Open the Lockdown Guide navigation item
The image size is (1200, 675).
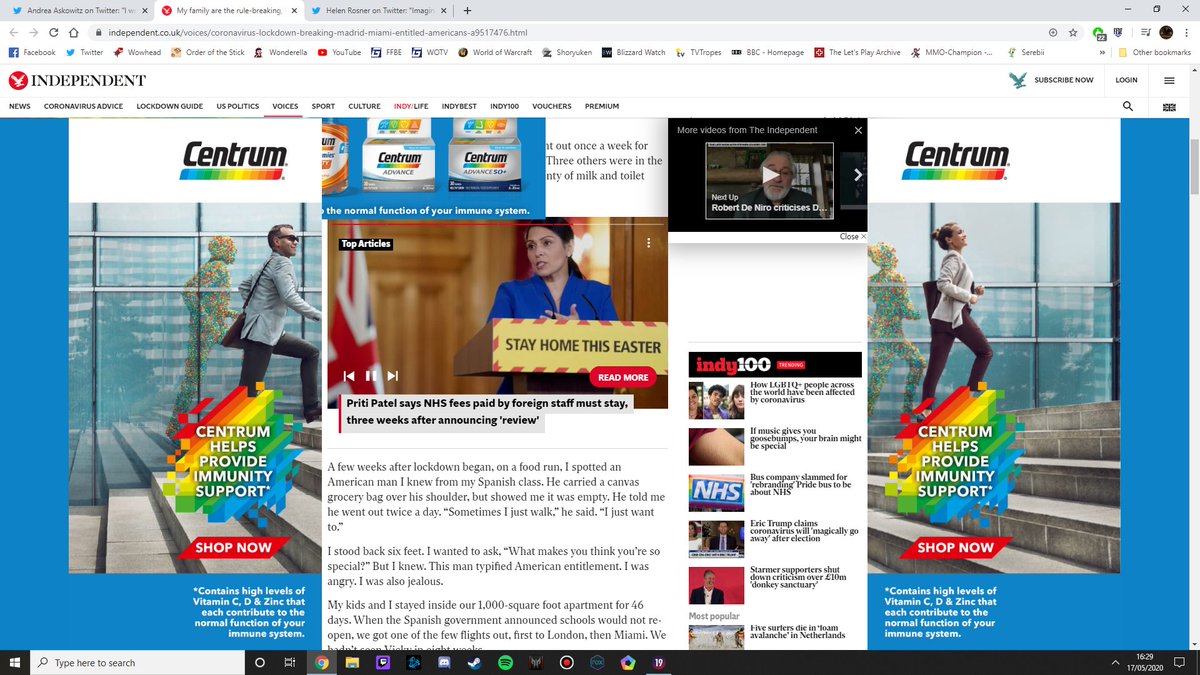tap(169, 106)
